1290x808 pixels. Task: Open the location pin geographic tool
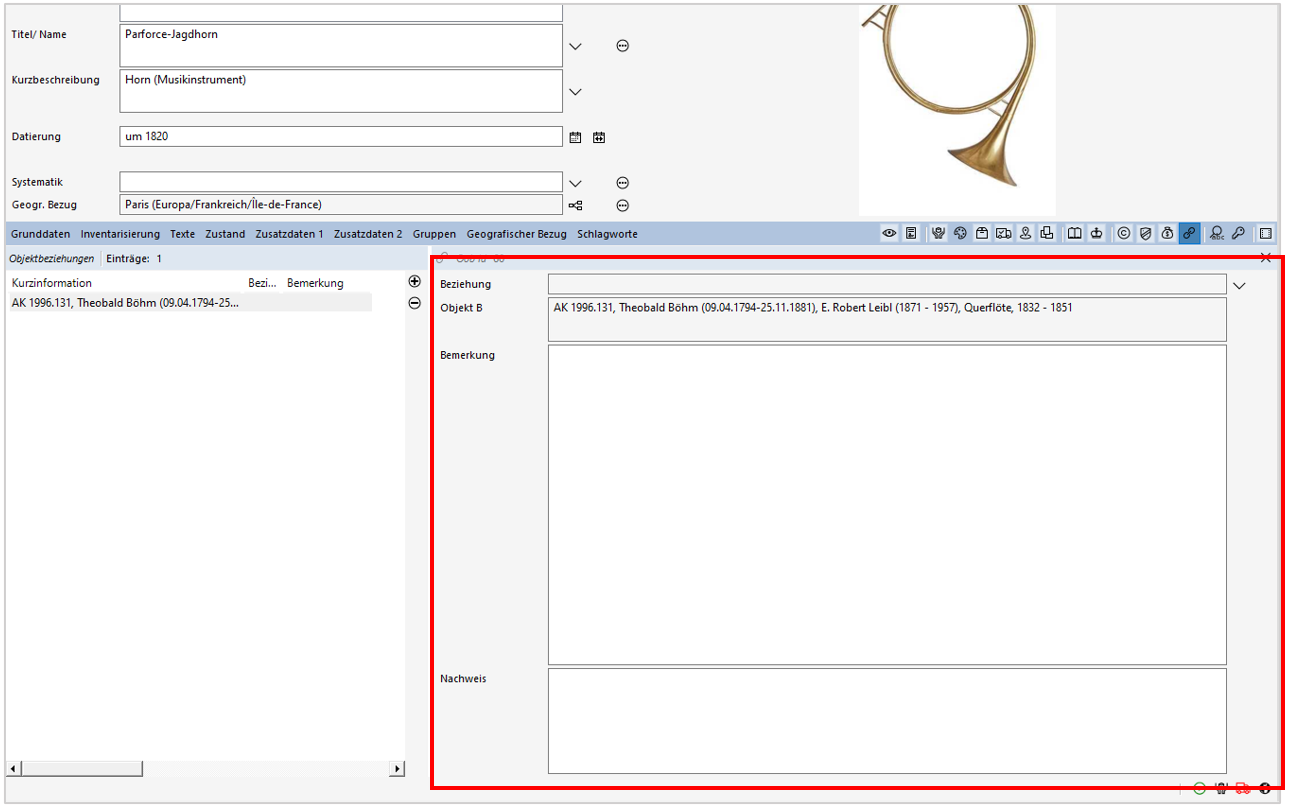click(x=1025, y=233)
